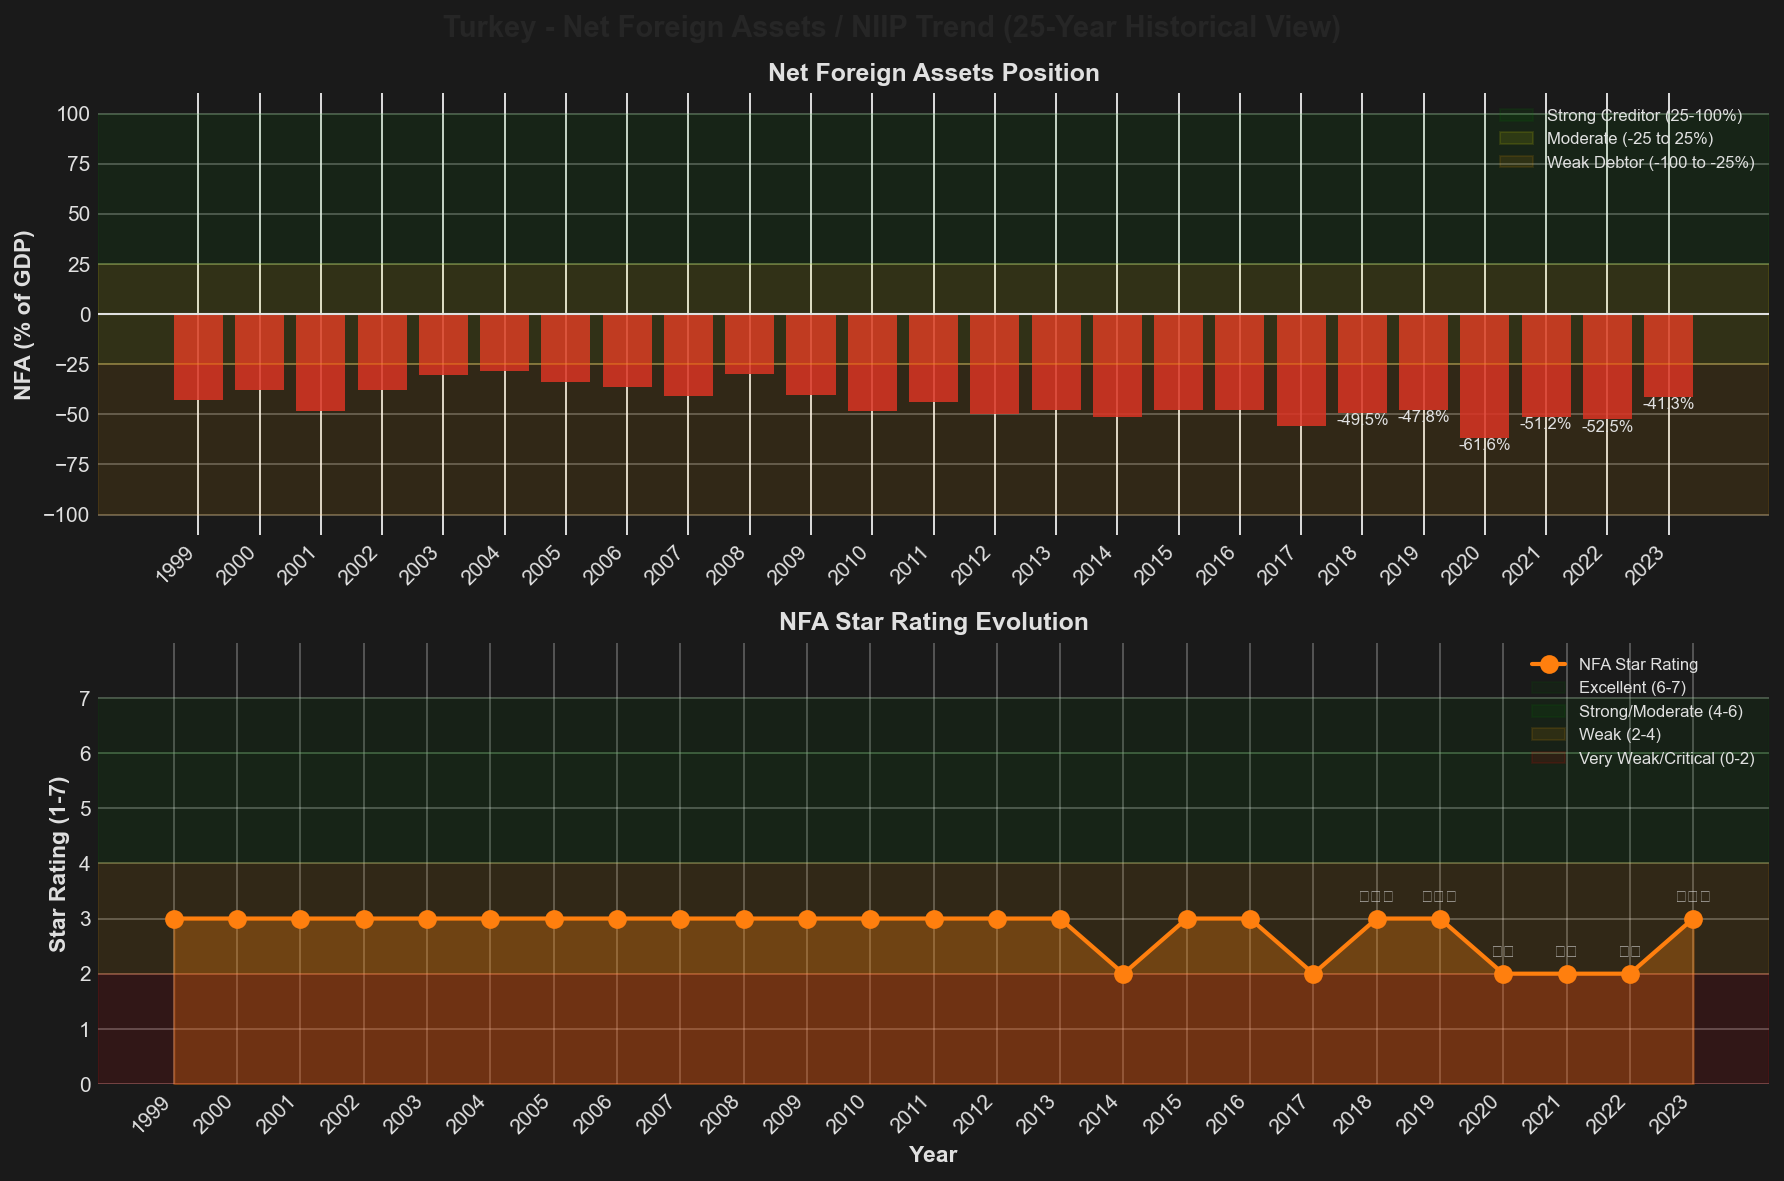The height and width of the screenshot is (1181, 1784).
Task: Click the 2014 star rating data point
Action: [1123, 974]
